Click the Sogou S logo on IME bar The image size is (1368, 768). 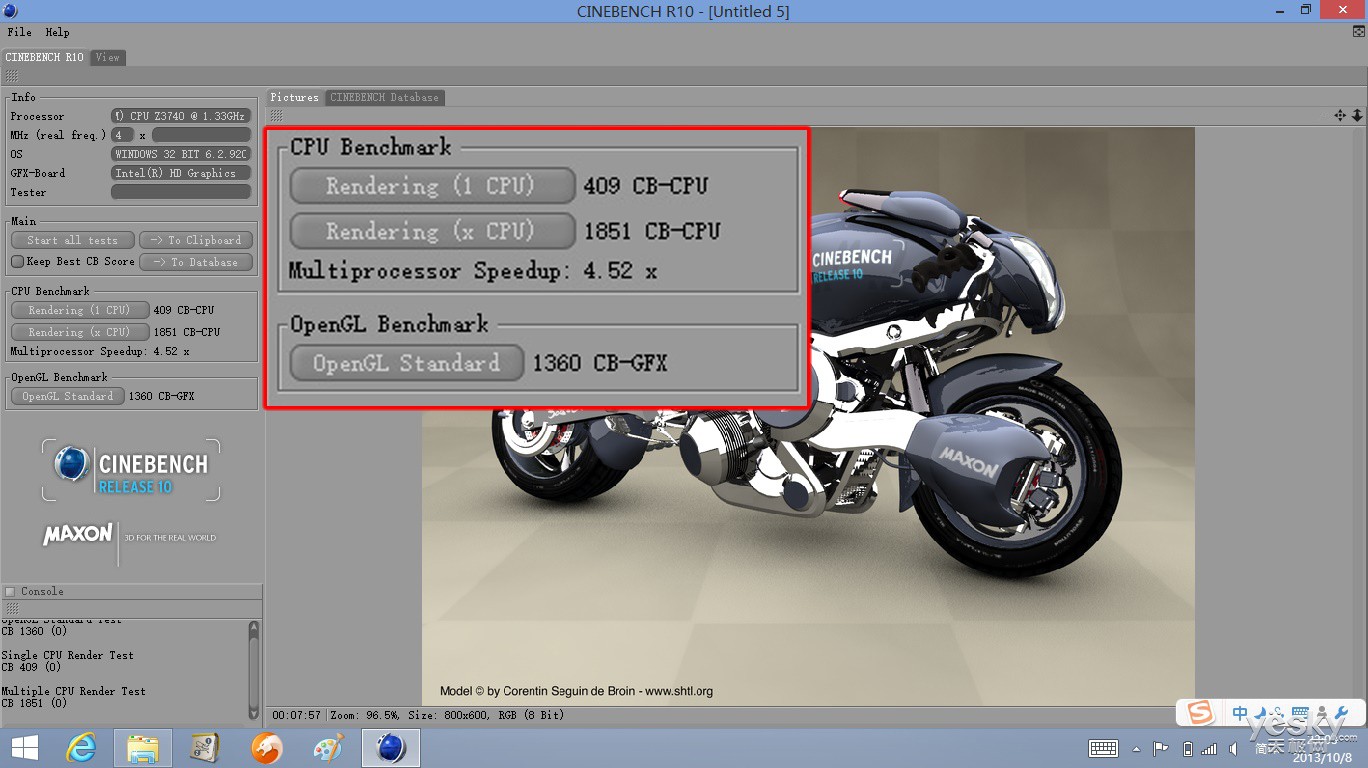pos(1199,713)
